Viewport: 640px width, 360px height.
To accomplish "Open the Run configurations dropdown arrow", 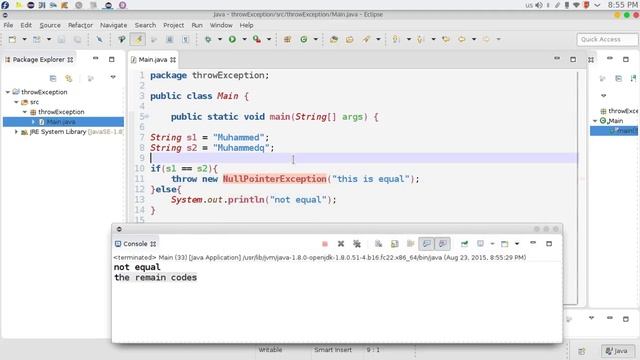I will [x=244, y=40].
